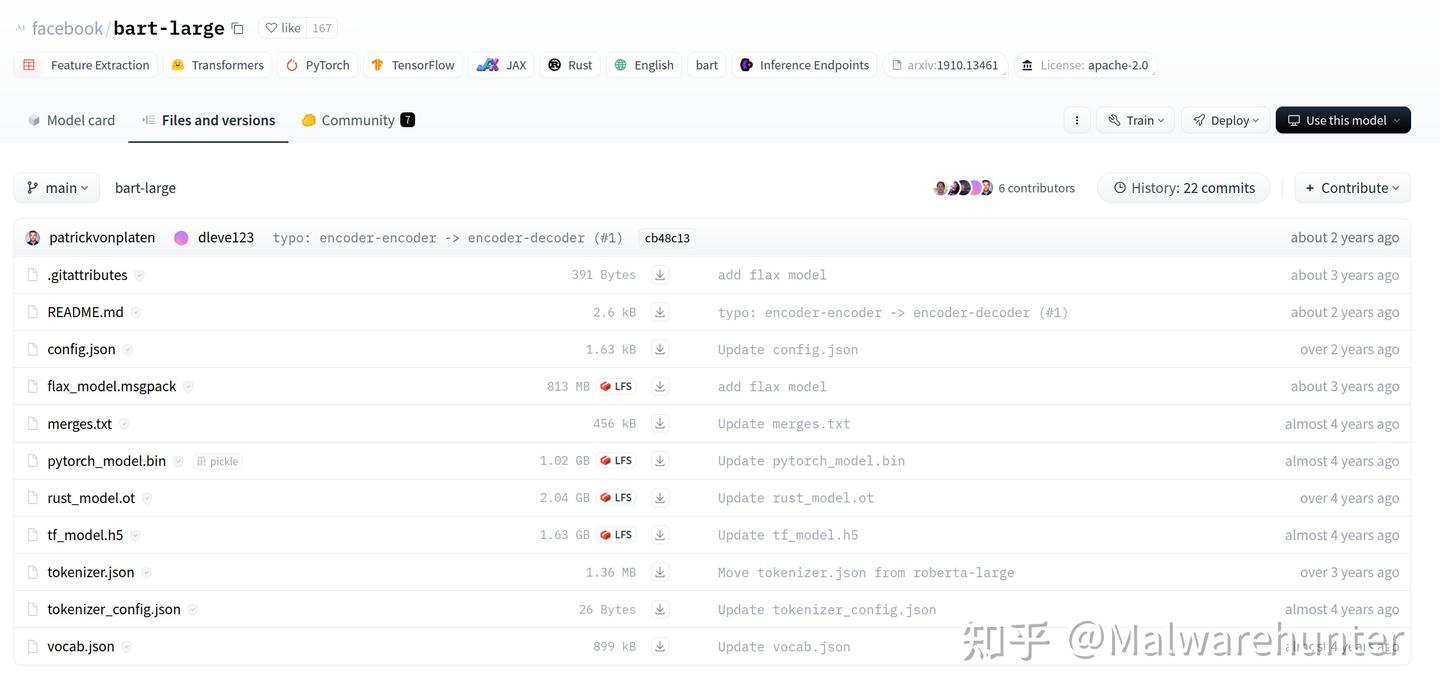
Task: Click the LFS badge on pytorch_model.bin
Action: click(x=616, y=461)
